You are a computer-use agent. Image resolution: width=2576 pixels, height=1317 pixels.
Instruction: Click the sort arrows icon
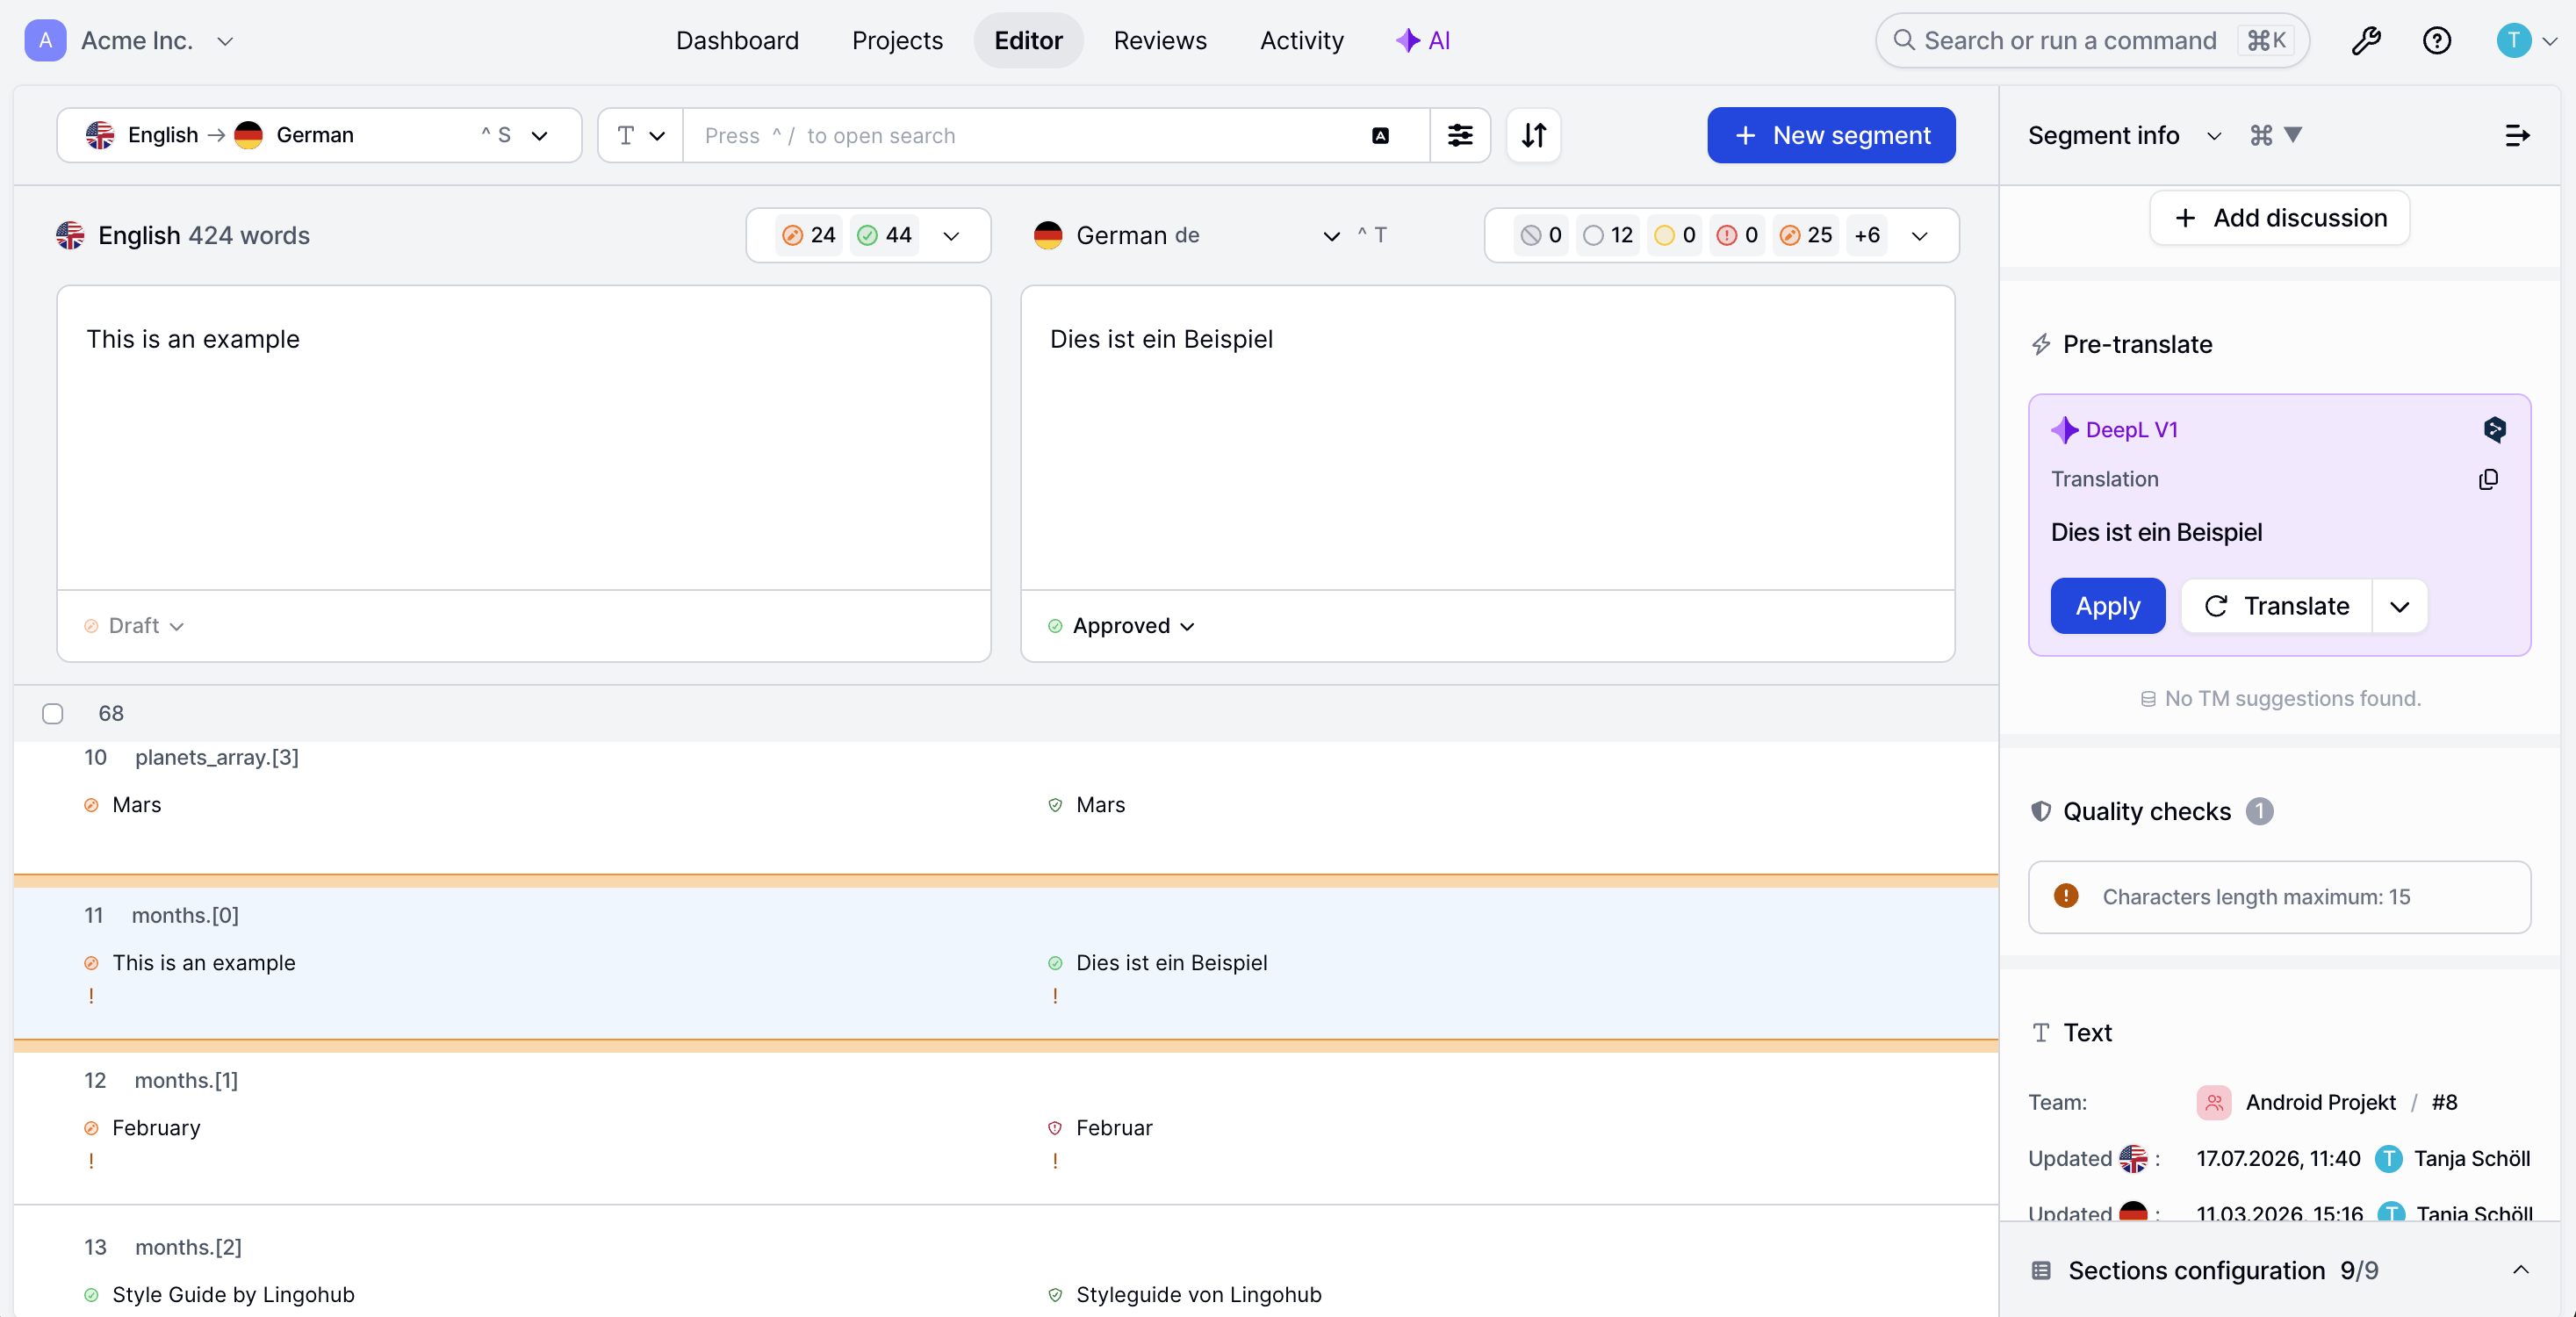pos(1534,135)
